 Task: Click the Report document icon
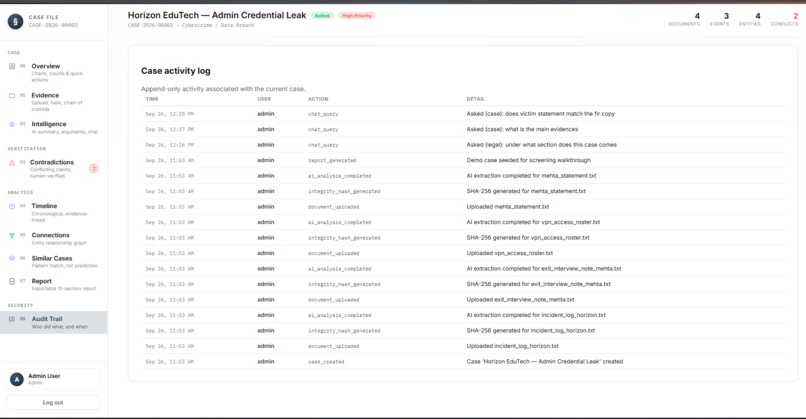click(12, 282)
